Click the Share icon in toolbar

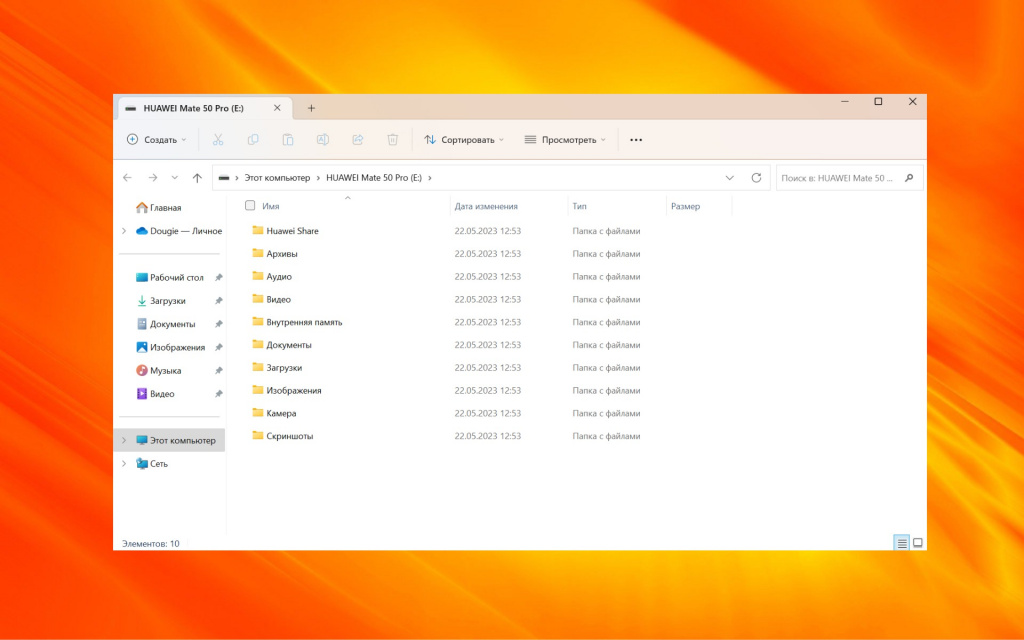pyautogui.click(x=358, y=140)
